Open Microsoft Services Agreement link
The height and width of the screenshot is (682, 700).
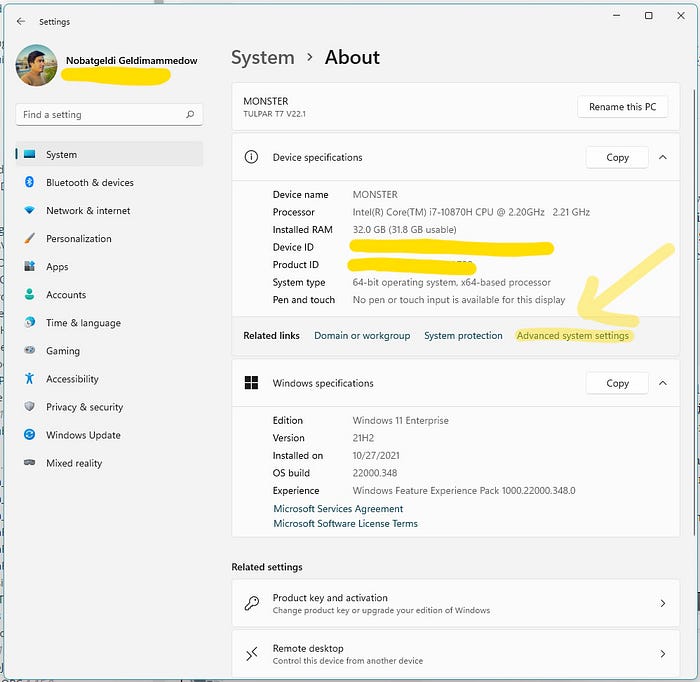point(338,509)
